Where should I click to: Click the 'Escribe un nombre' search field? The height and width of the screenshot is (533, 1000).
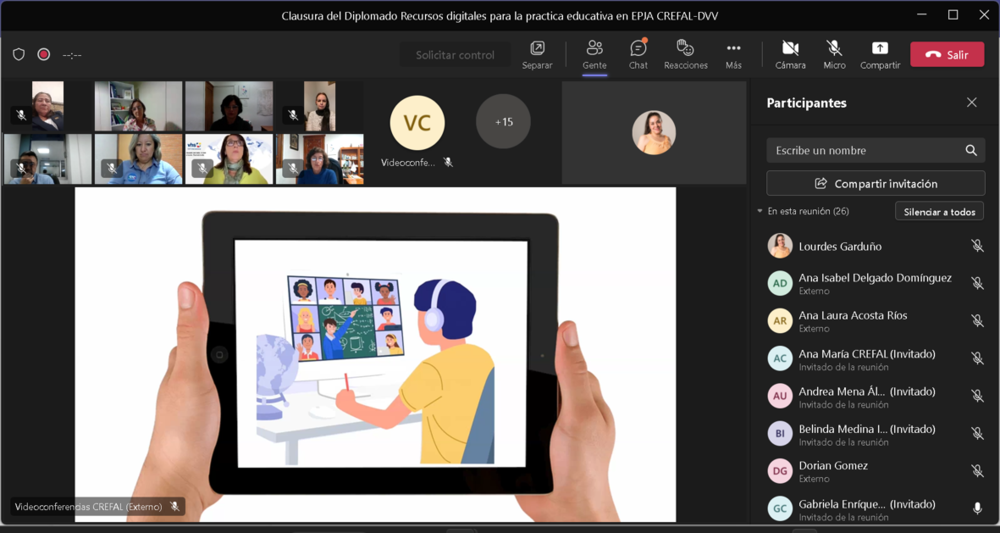click(860, 151)
